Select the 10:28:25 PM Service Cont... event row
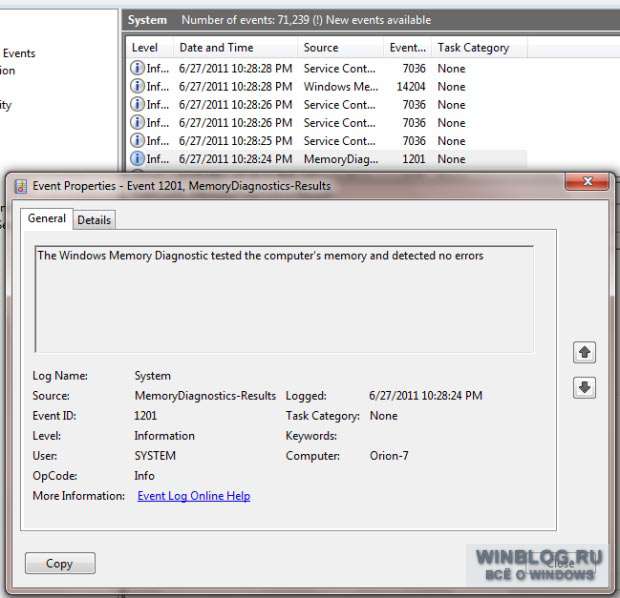The width and height of the screenshot is (620, 598). (327, 141)
